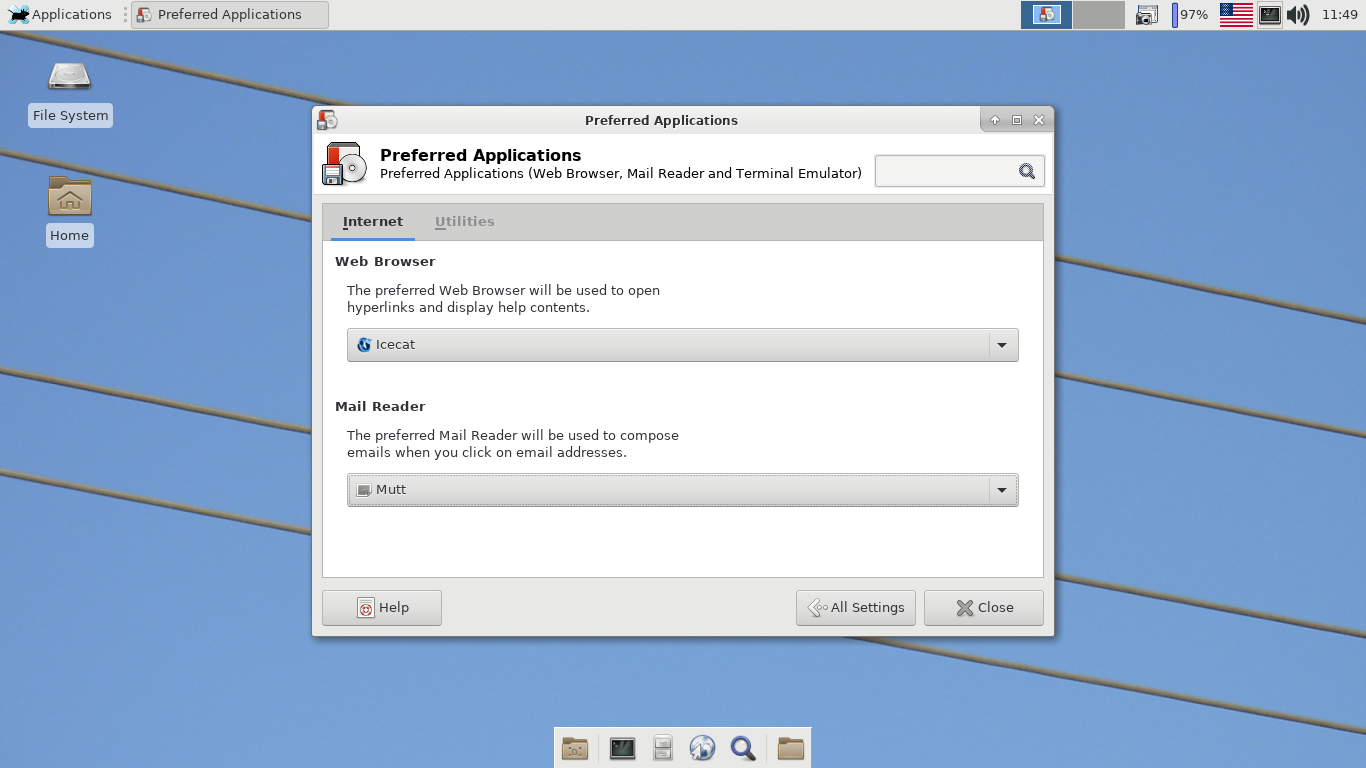
Task: Click the screenshot tray icon in the panel
Action: click(x=1147, y=15)
